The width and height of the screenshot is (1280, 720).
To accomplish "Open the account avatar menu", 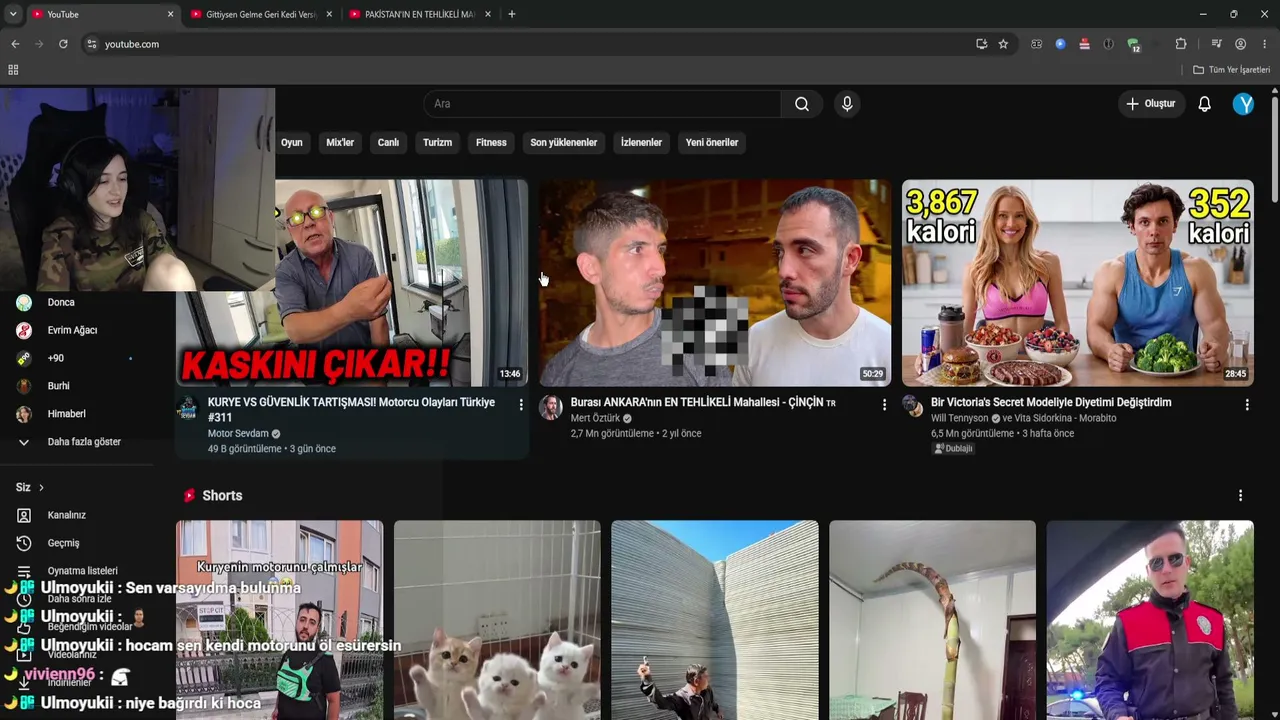I will click(x=1243, y=104).
